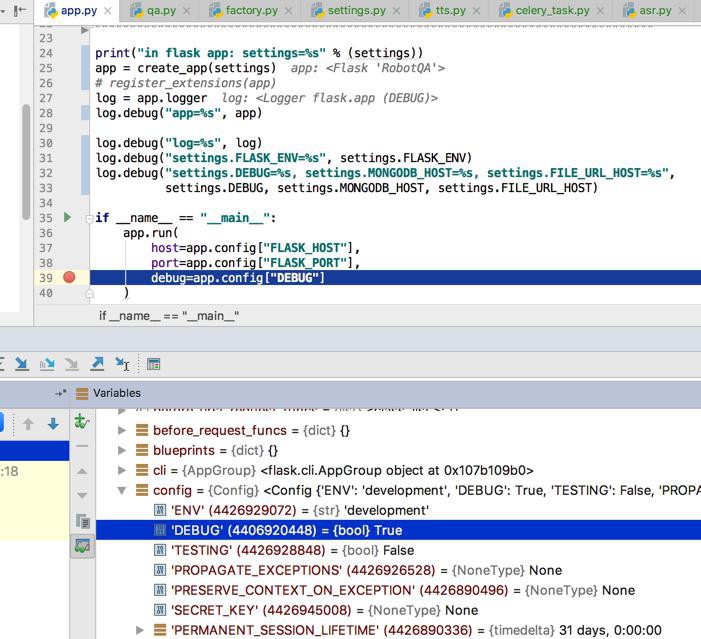Expand the blueprints dict variable
The width and height of the screenshot is (701, 639).
tap(122, 450)
